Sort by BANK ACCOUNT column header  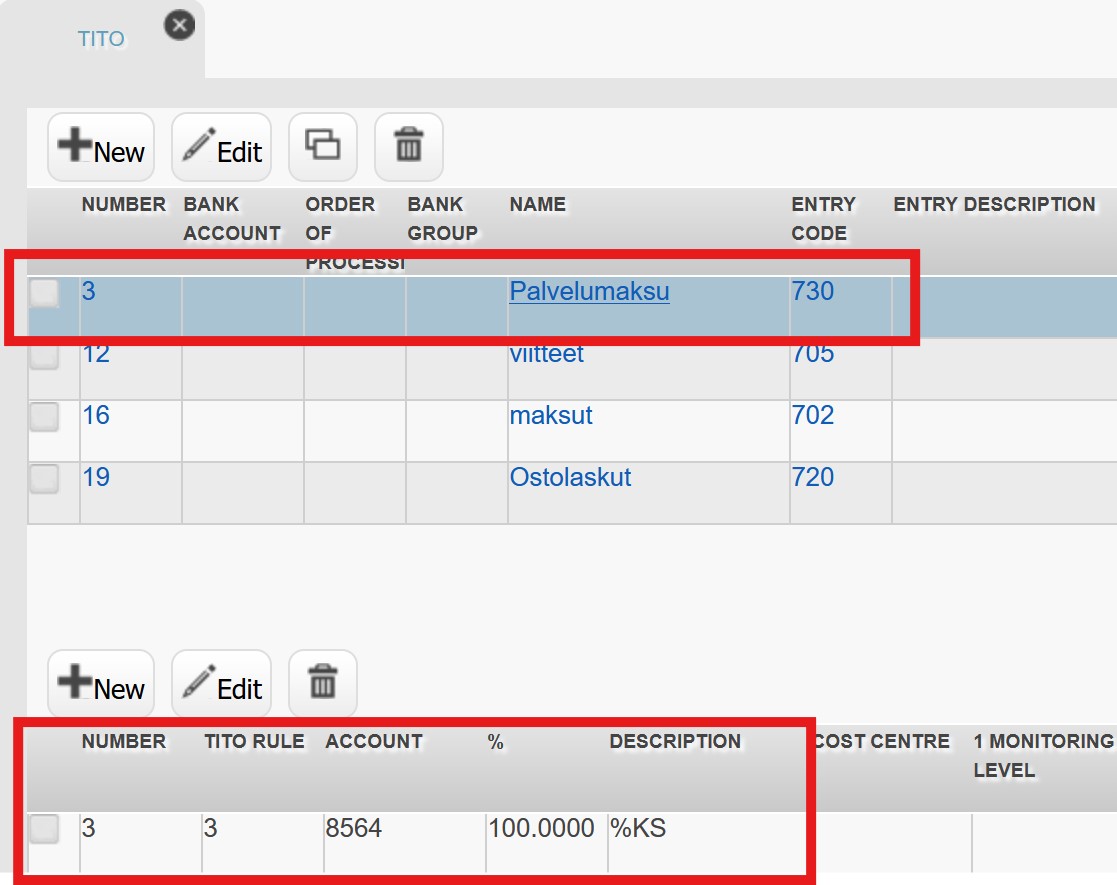pos(232,219)
